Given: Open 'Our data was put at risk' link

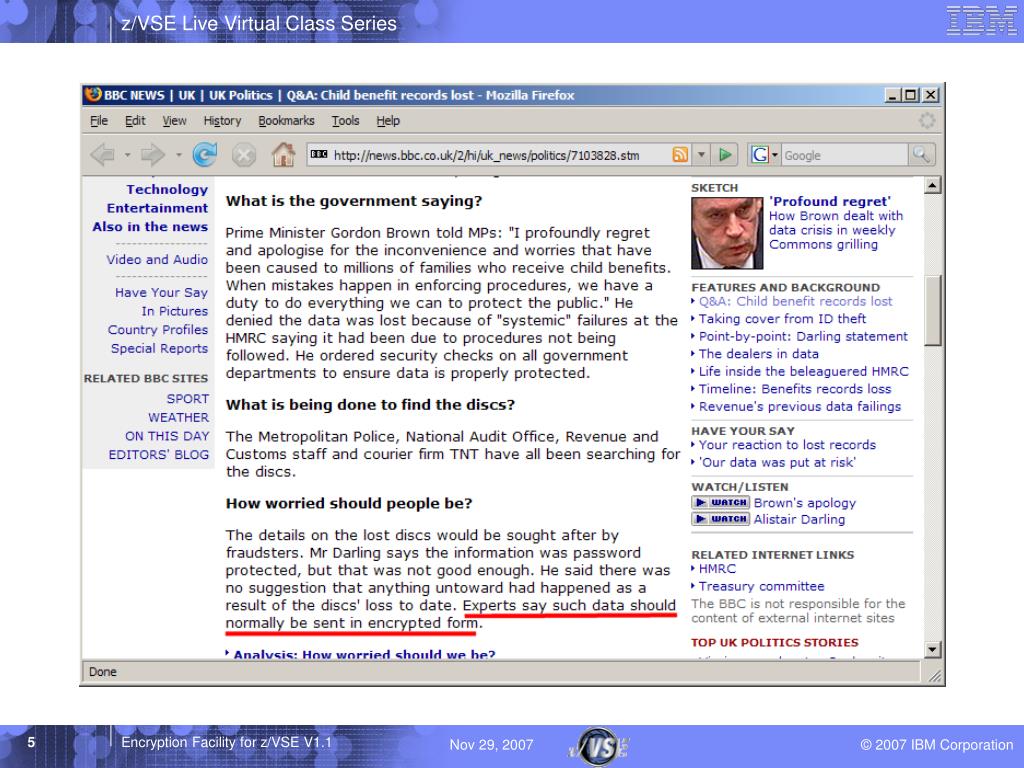Looking at the screenshot, I should pos(777,462).
